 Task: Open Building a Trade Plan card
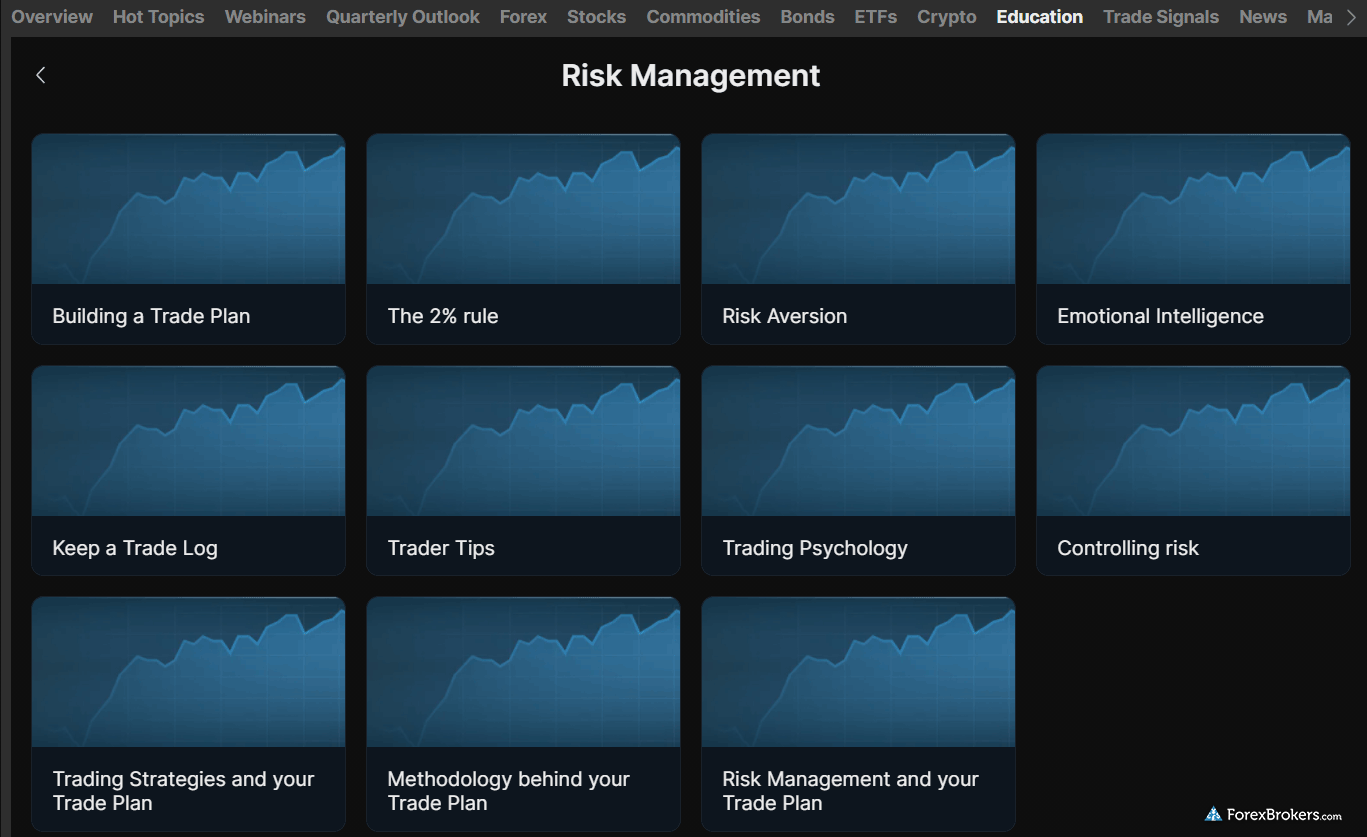click(188, 239)
